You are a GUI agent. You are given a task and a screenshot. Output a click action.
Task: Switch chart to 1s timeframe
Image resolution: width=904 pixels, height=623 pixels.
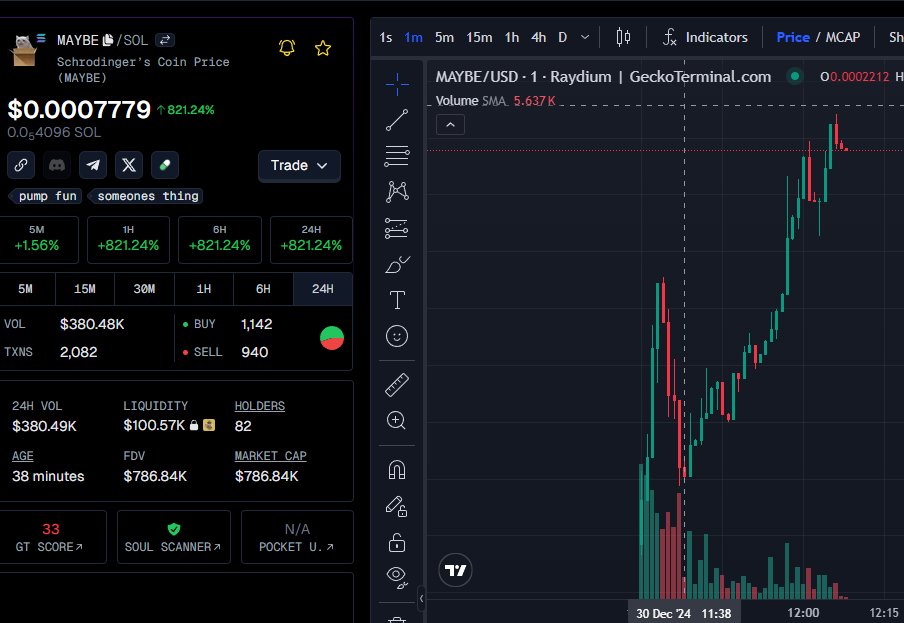[386, 37]
